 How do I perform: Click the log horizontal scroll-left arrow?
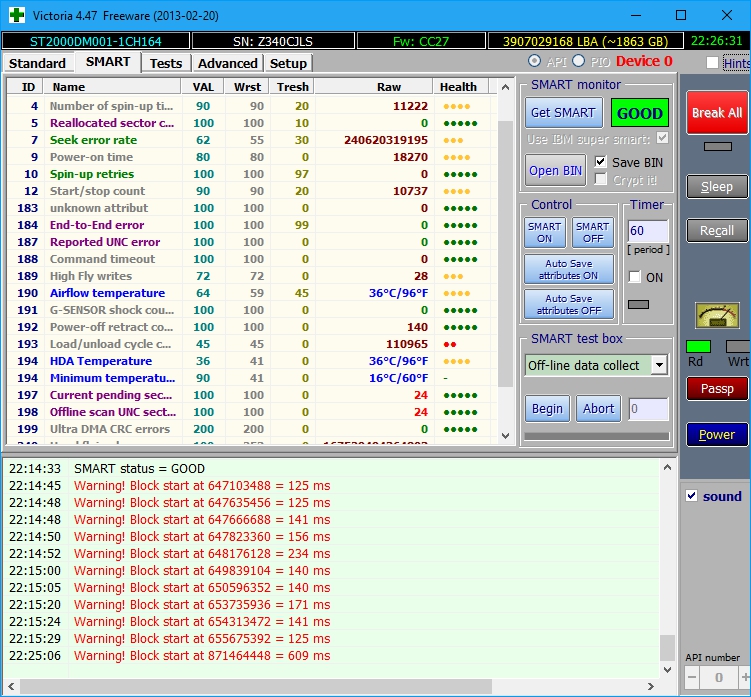(11, 686)
